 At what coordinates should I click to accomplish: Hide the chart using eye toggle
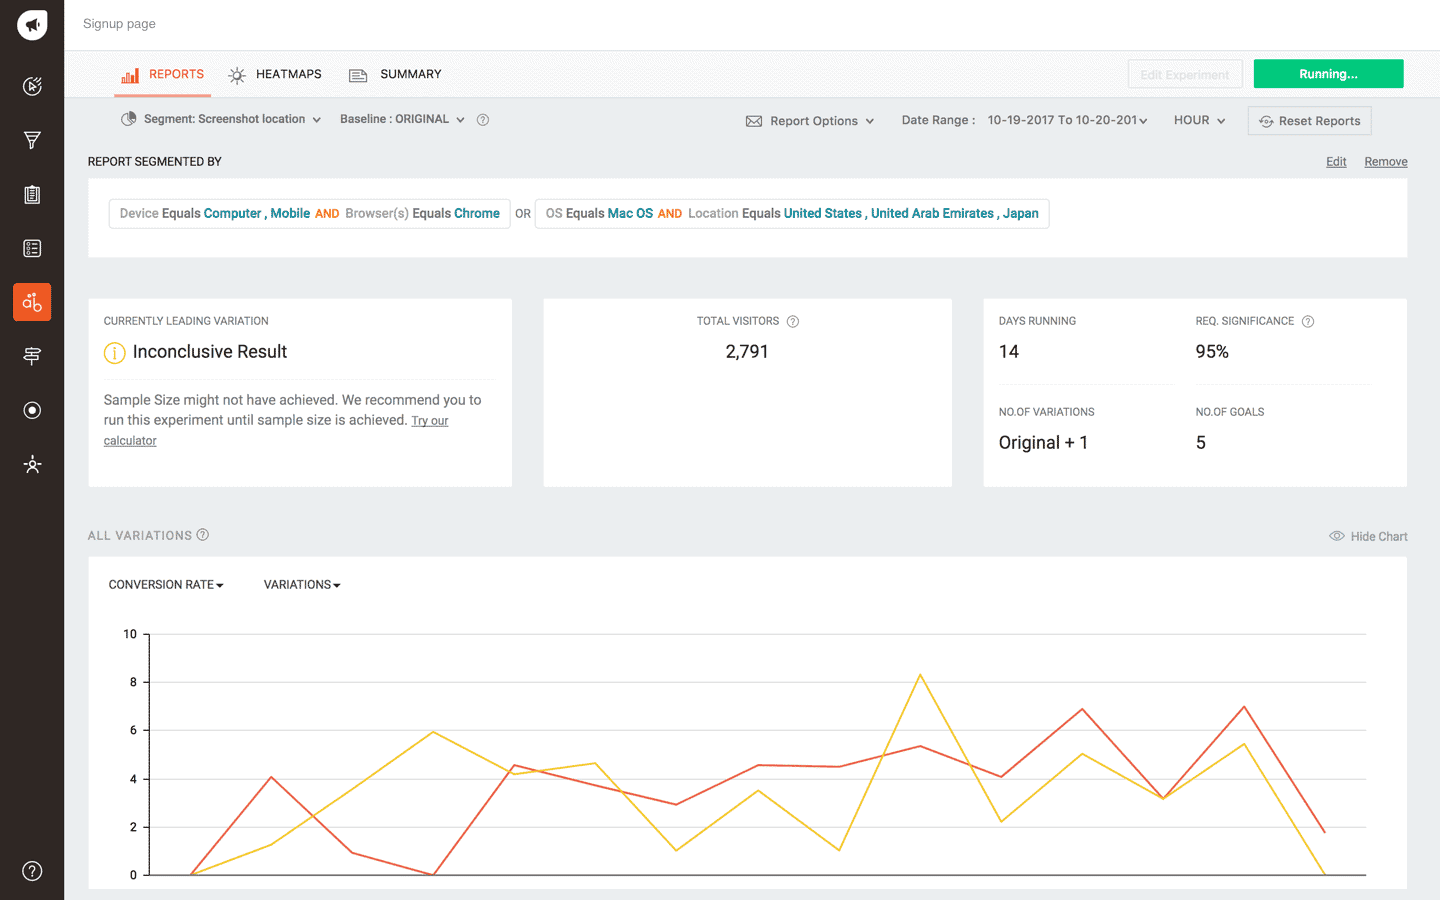pos(1367,536)
